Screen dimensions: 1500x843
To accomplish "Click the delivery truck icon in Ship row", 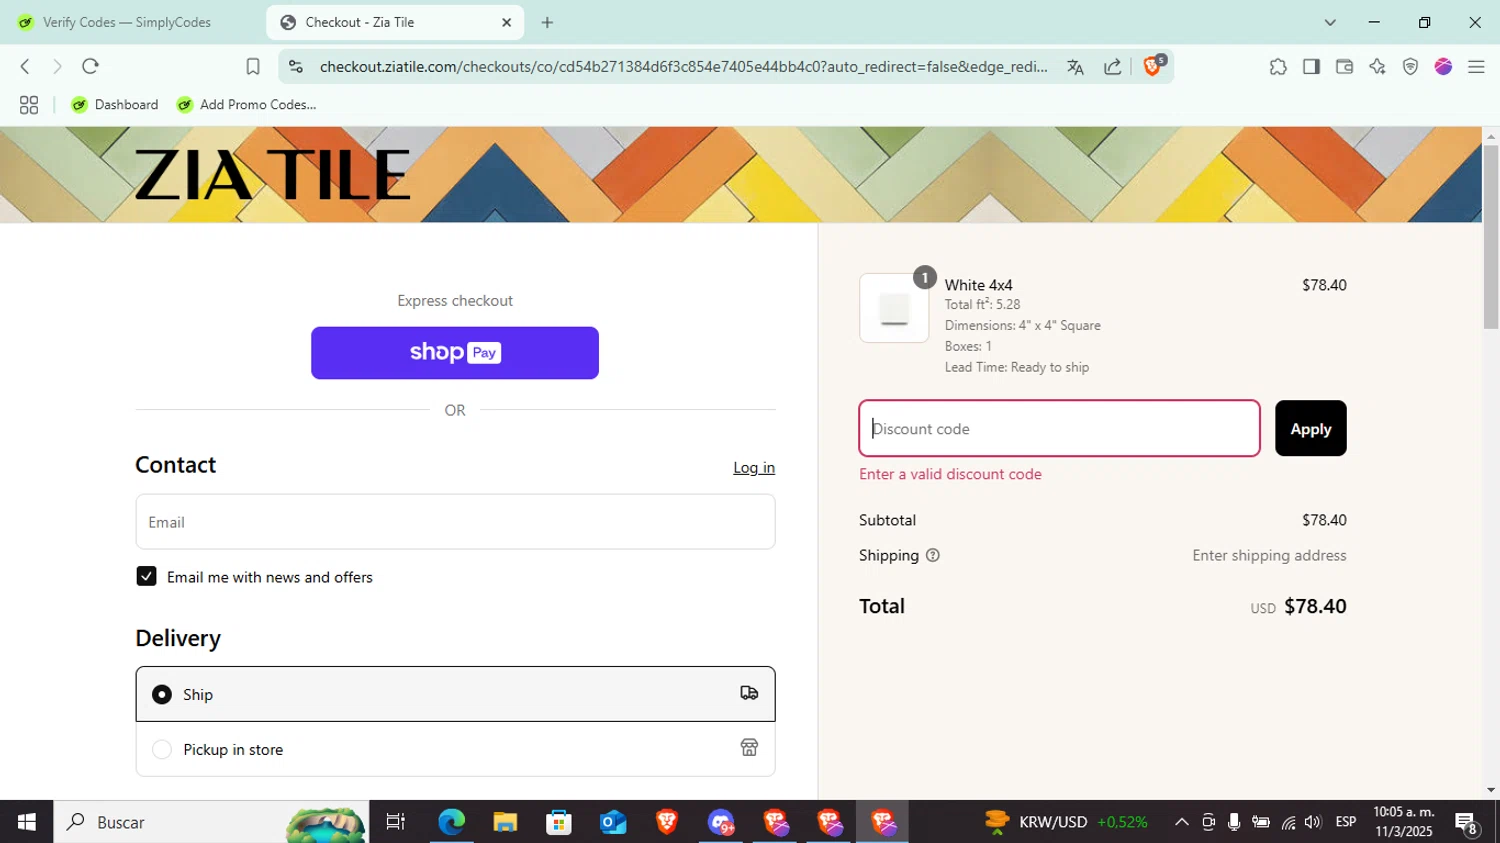I will click(749, 693).
